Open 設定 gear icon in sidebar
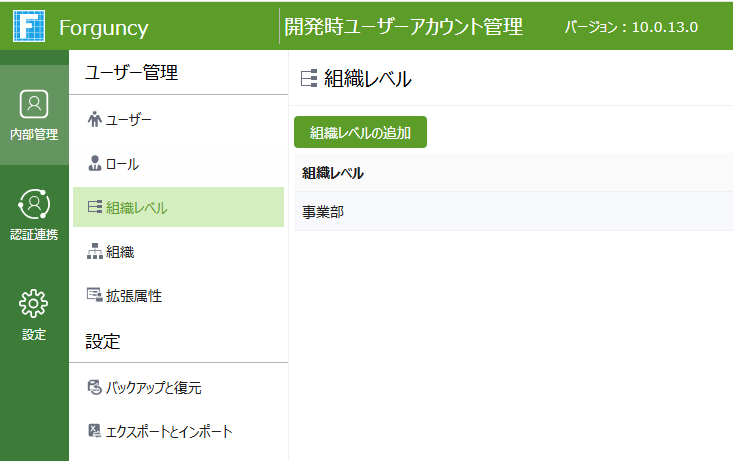The height and width of the screenshot is (461, 733). click(x=34, y=303)
